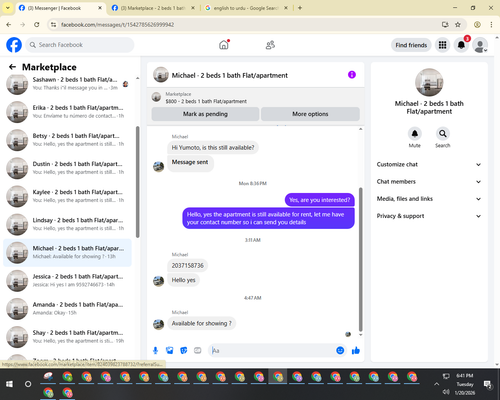Navigate back in browser
Image resolution: width=500 pixels, height=400 pixels.
point(9,24)
